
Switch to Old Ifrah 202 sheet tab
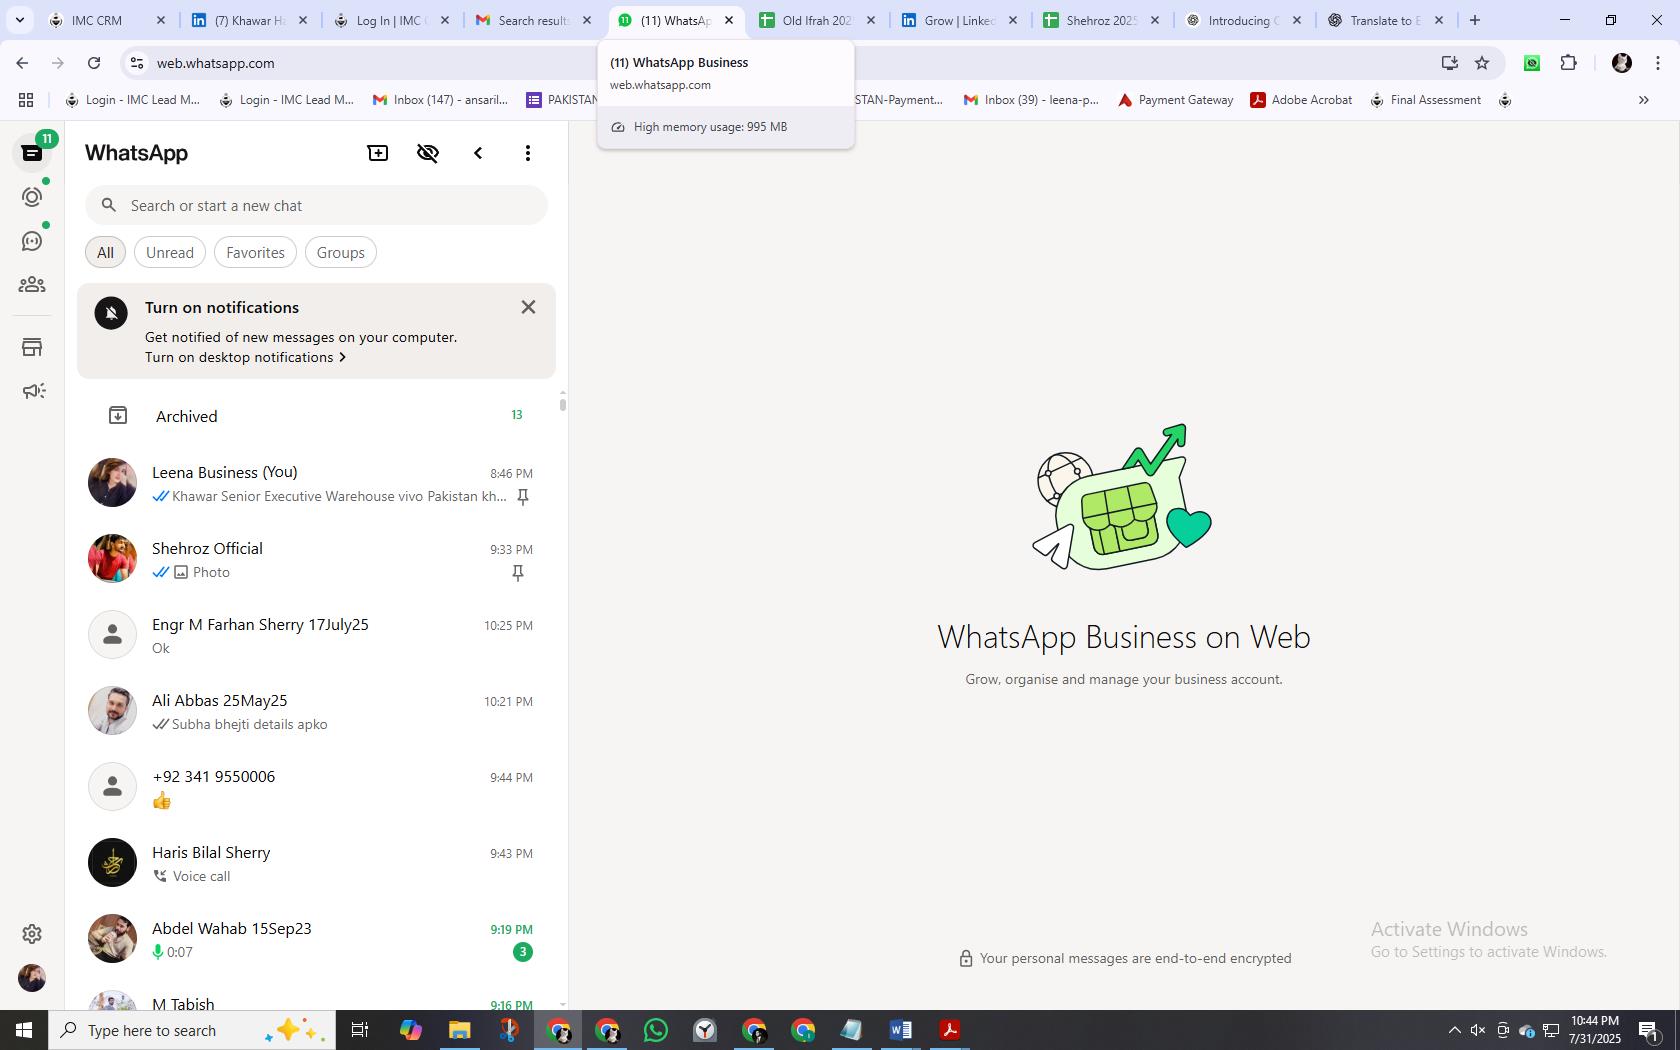coord(818,20)
